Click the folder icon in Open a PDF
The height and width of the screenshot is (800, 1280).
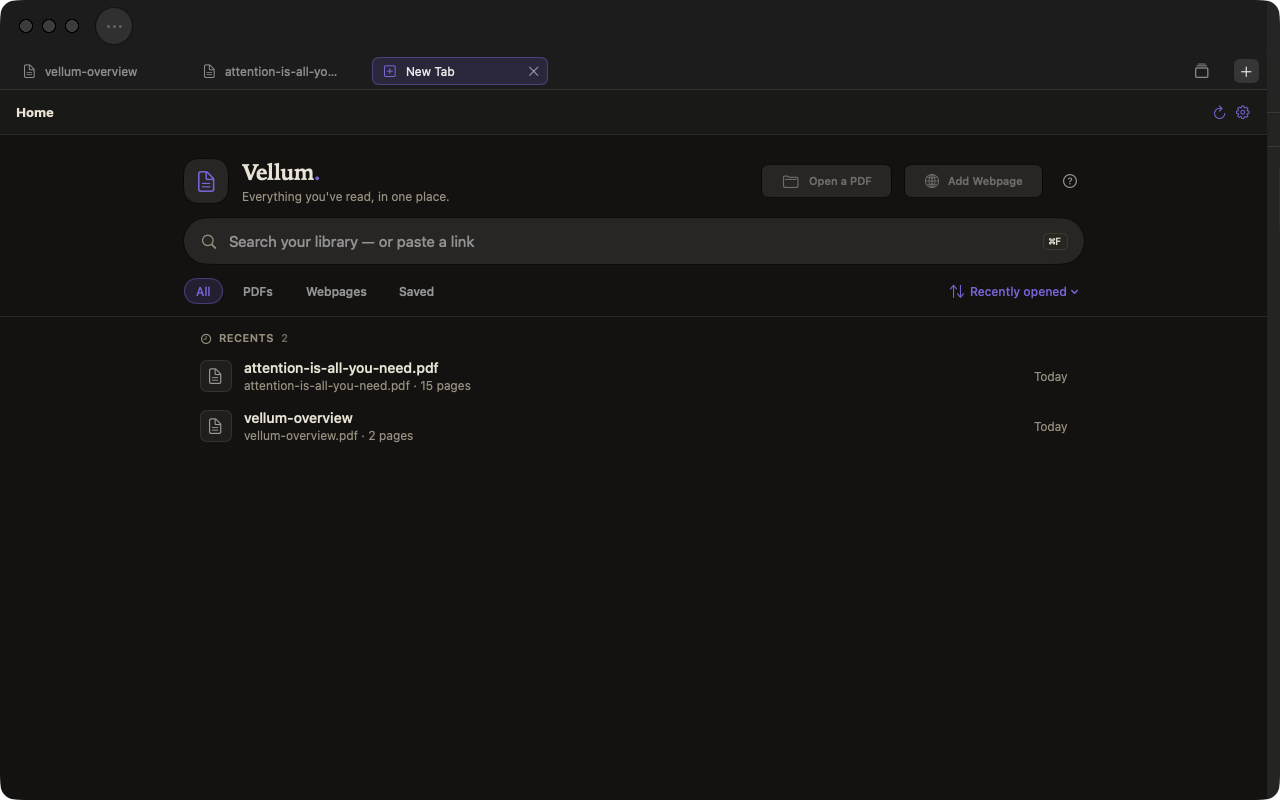coord(790,181)
